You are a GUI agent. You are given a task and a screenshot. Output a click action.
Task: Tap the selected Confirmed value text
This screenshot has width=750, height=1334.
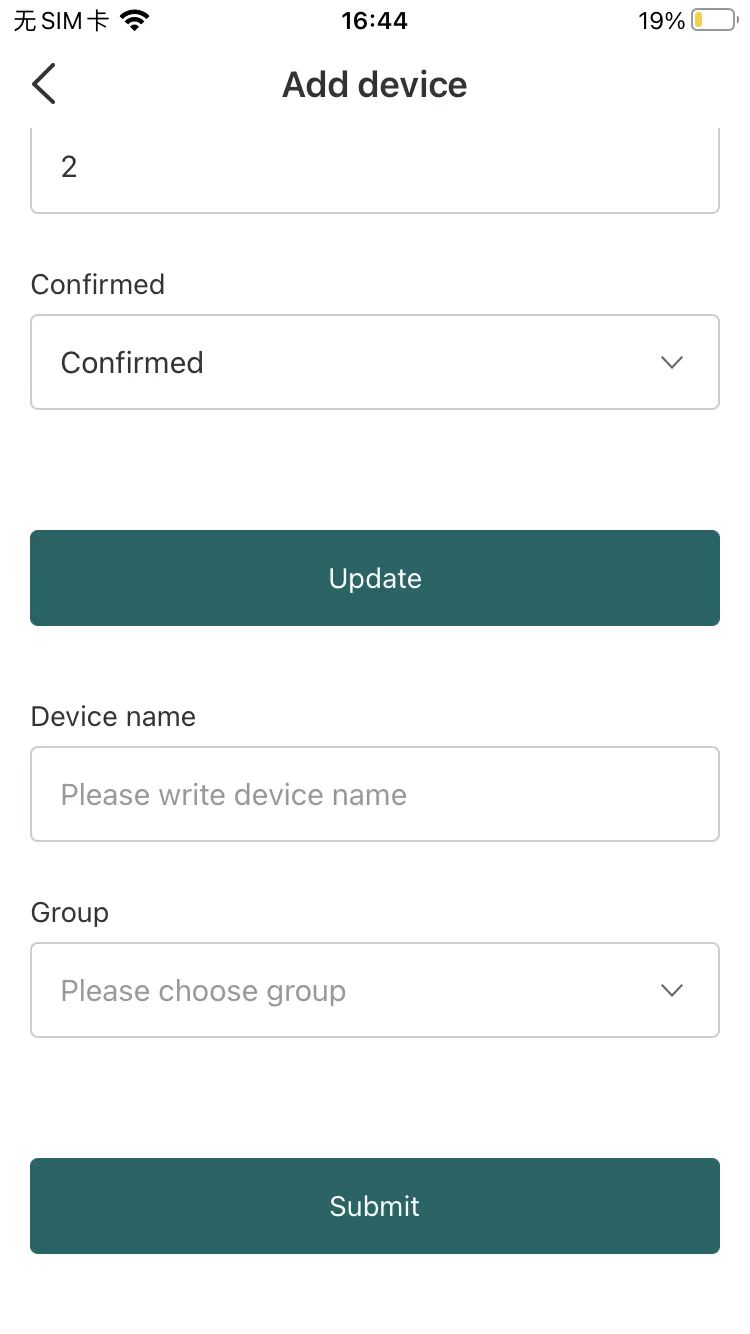[x=132, y=362]
